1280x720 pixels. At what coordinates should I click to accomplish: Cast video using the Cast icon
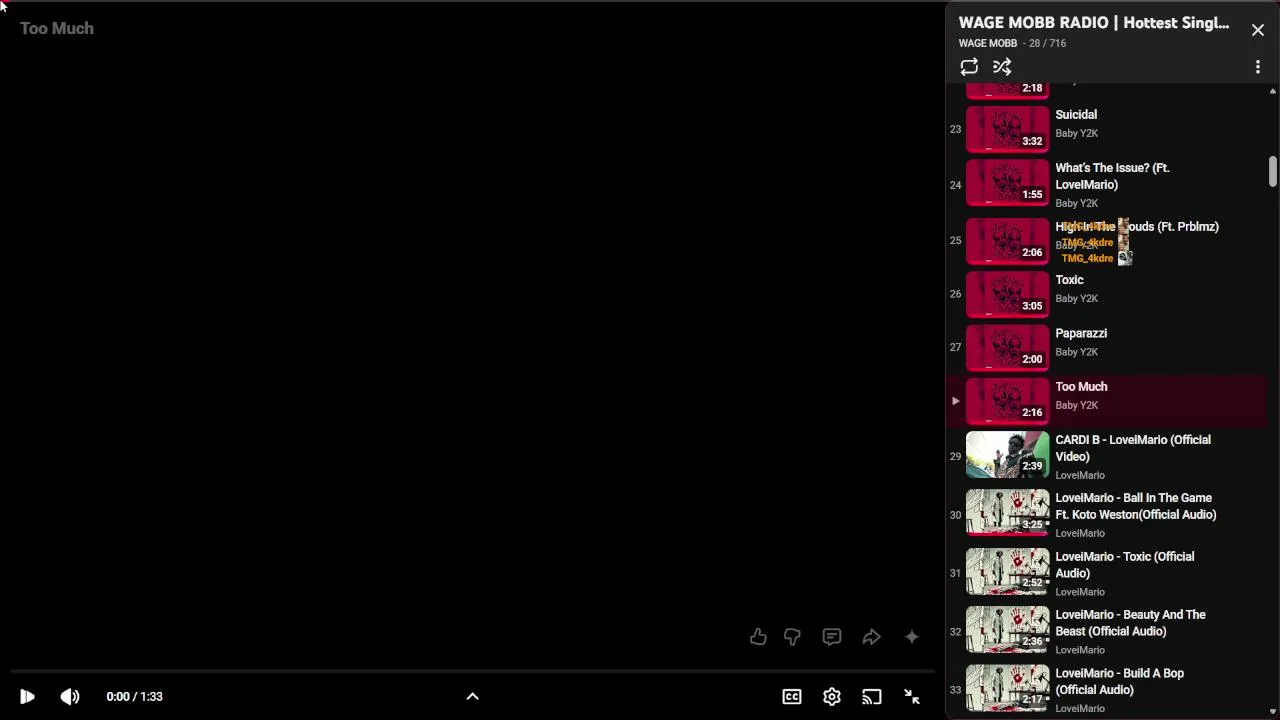pos(872,697)
